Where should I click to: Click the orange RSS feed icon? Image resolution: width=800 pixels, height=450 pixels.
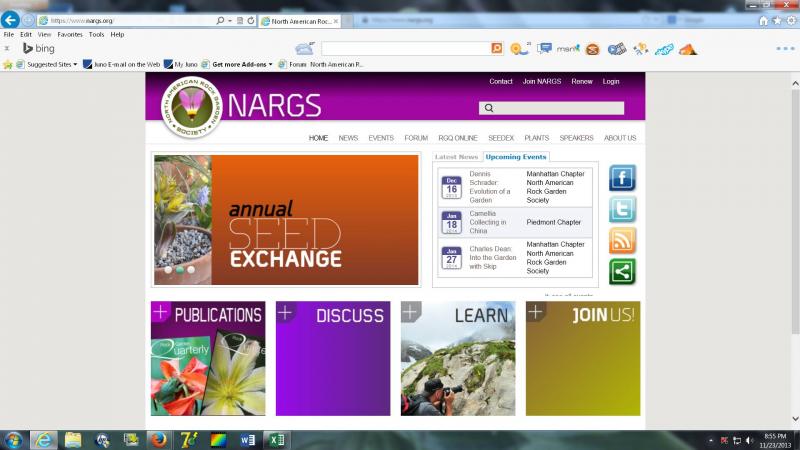pyautogui.click(x=622, y=240)
